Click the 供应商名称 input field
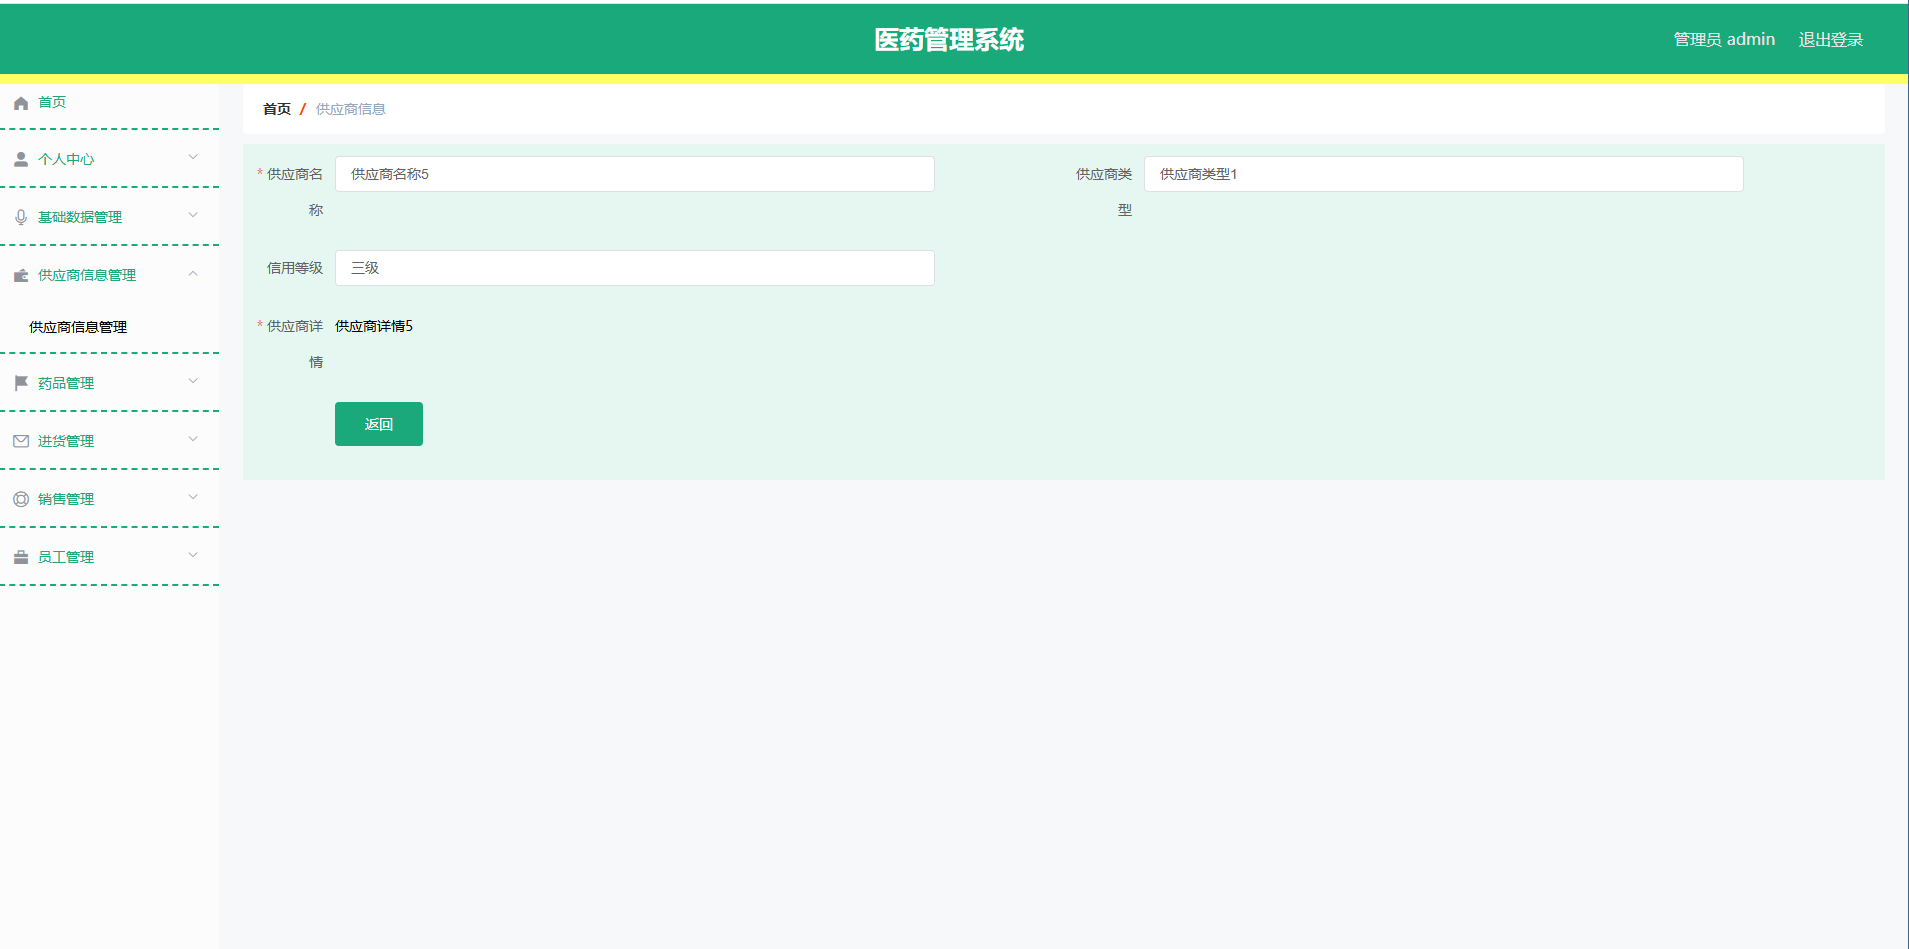1909x949 pixels. coord(634,173)
